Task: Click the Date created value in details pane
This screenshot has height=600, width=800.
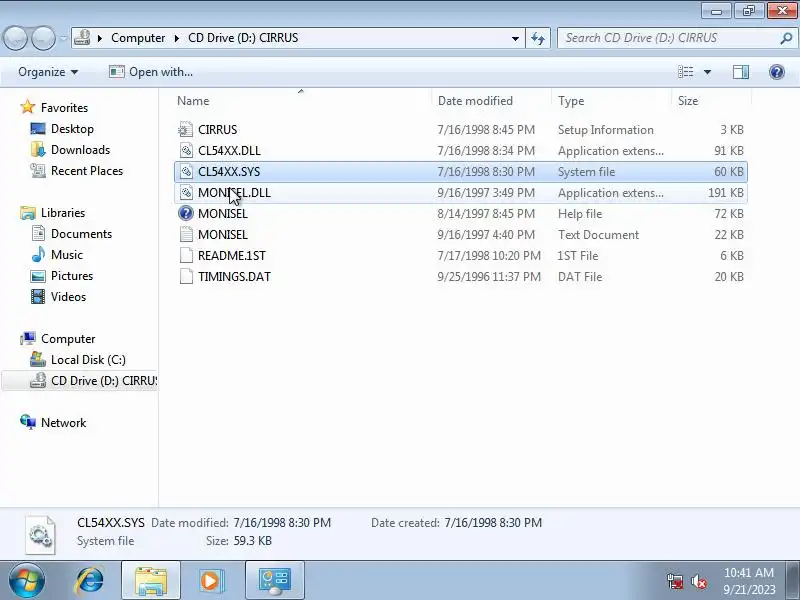Action: click(493, 522)
